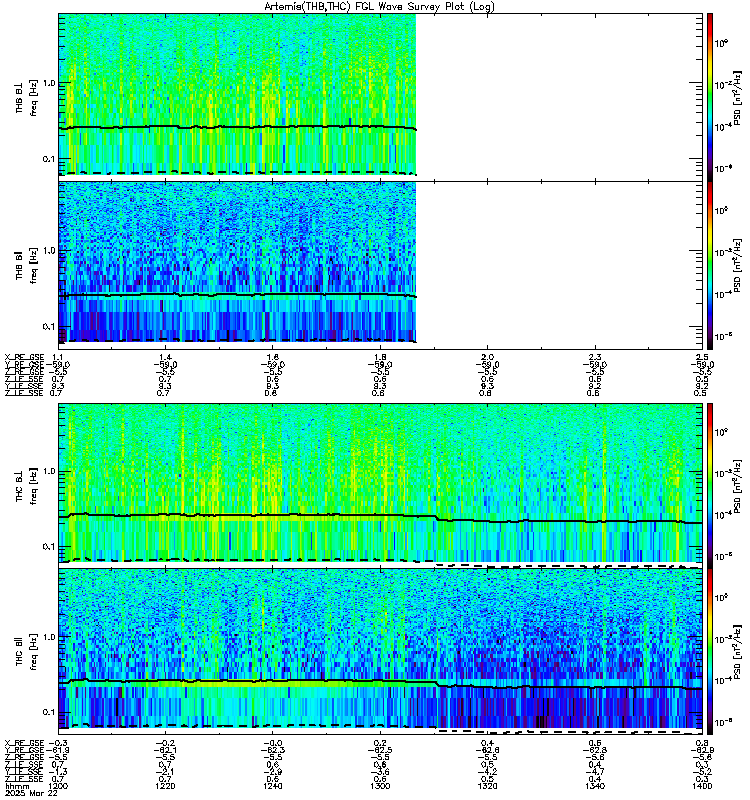750x800 pixels.
Task: Click the PSD color bar of the THC B-perpendicular panel
Action: click(710, 485)
